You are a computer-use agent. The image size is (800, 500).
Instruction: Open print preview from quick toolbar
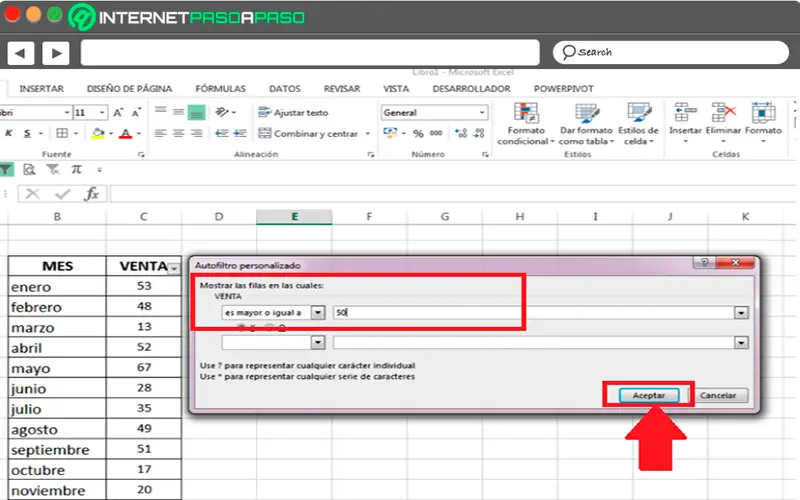coord(30,169)
